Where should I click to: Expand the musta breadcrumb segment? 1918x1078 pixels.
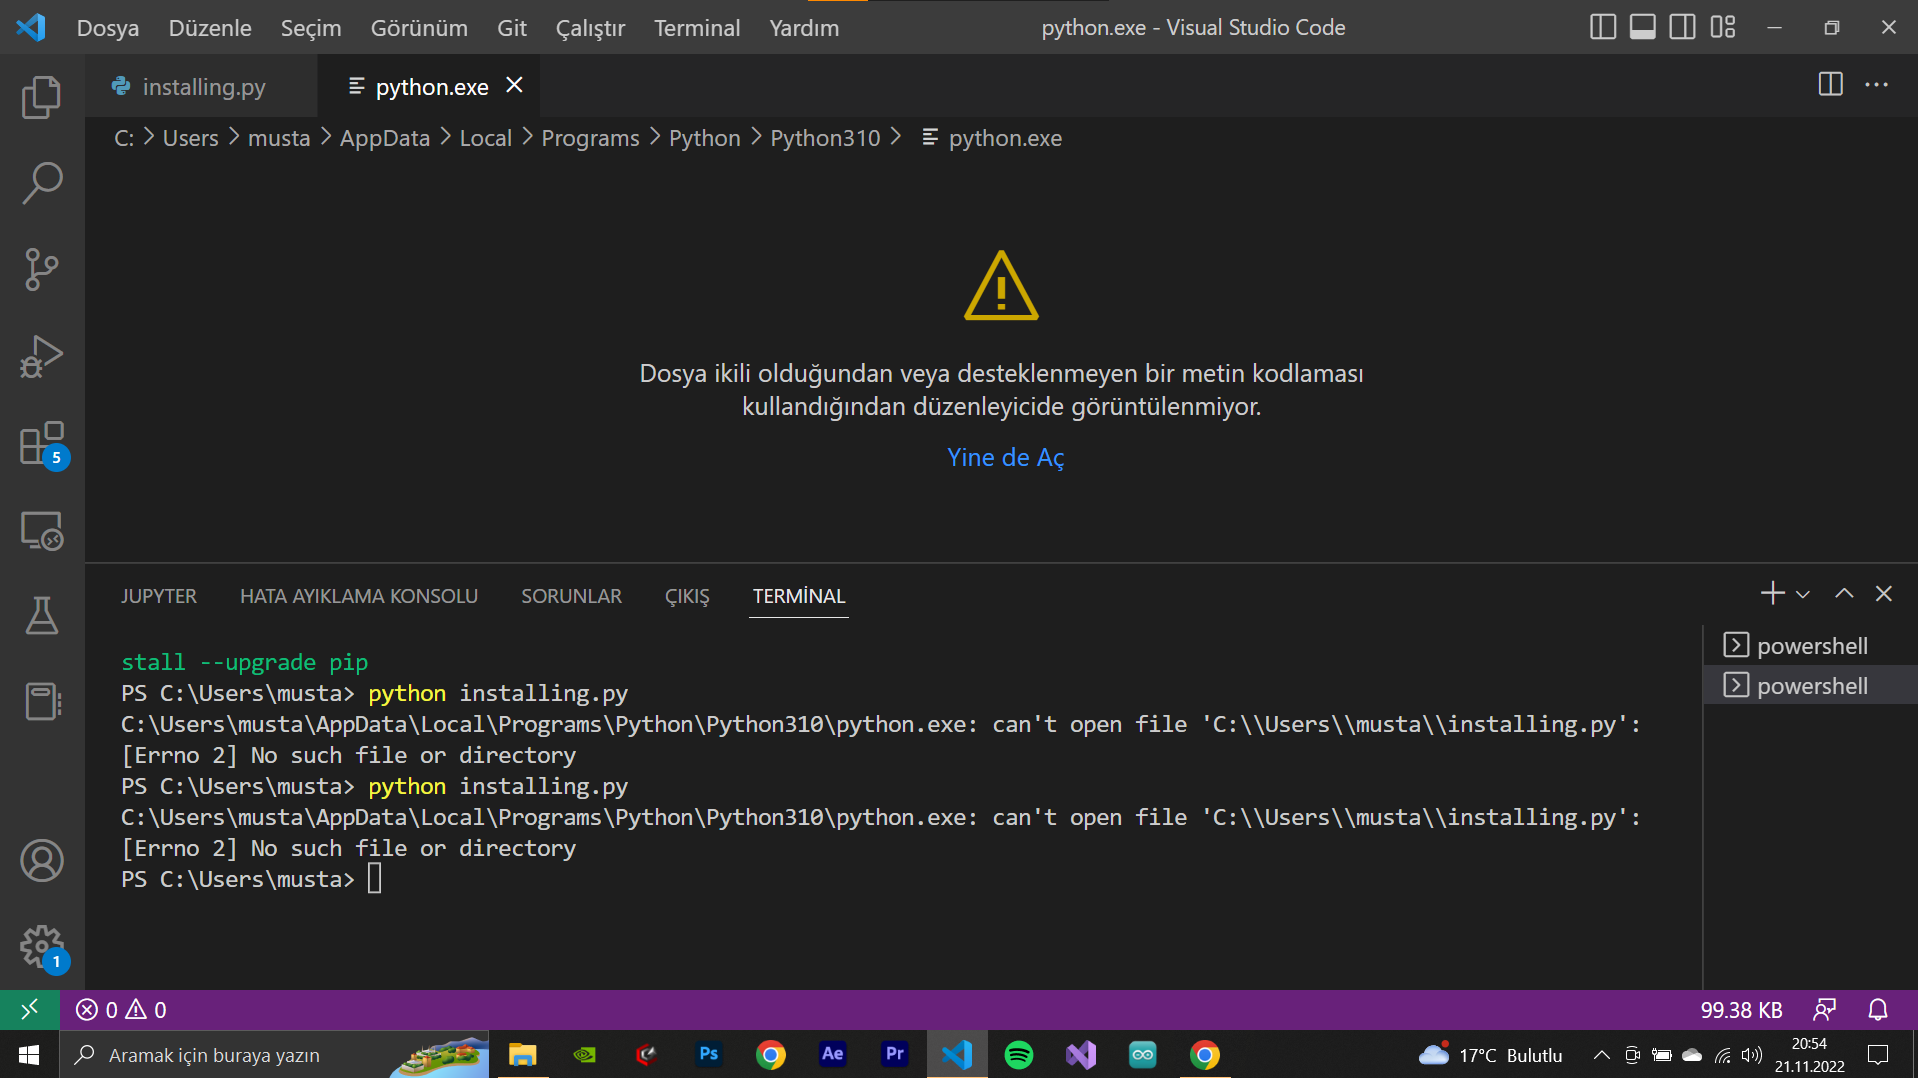[x=279, y=138]
